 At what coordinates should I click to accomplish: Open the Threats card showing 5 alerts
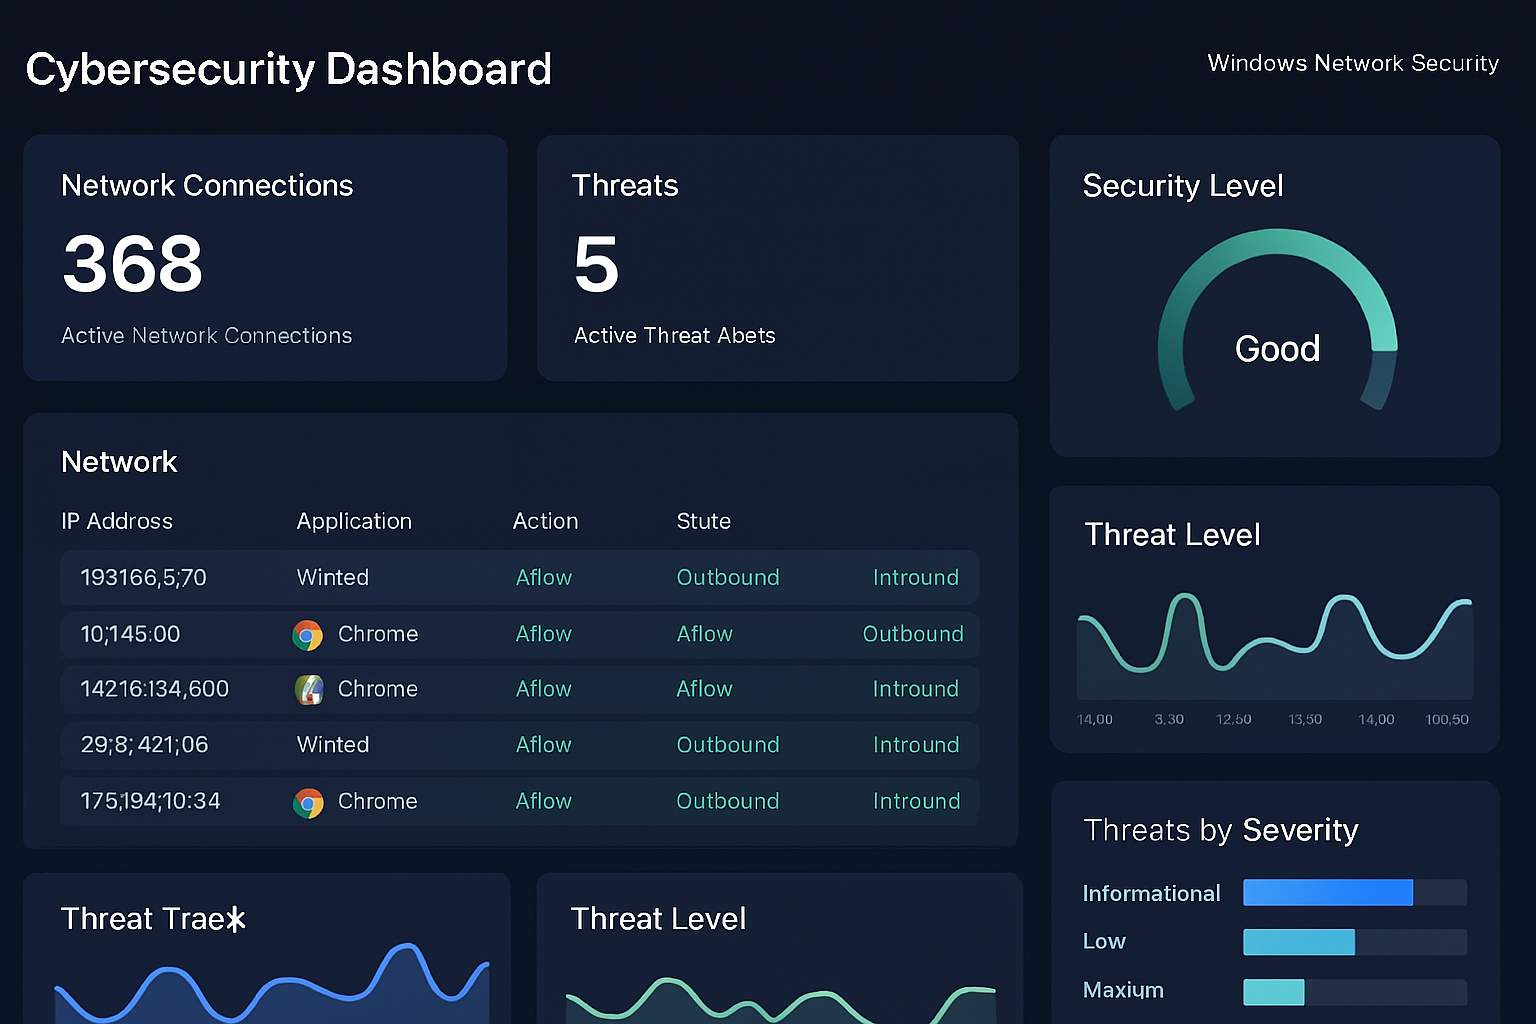(x=777, y=258)
